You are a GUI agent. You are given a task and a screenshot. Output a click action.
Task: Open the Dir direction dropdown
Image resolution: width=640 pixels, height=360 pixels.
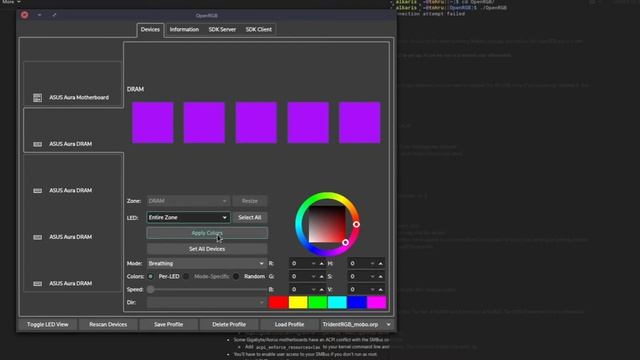click(x=206, y=302)
